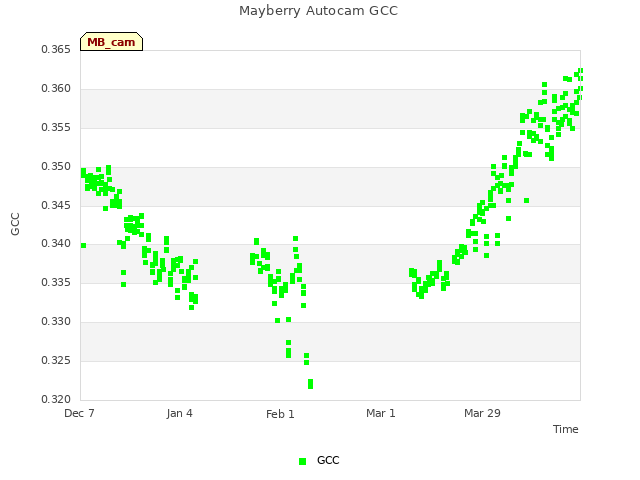Click the isolated data point at 0.340 near Dec 7
Screen dimensions: 640x480
coord(83,245)
